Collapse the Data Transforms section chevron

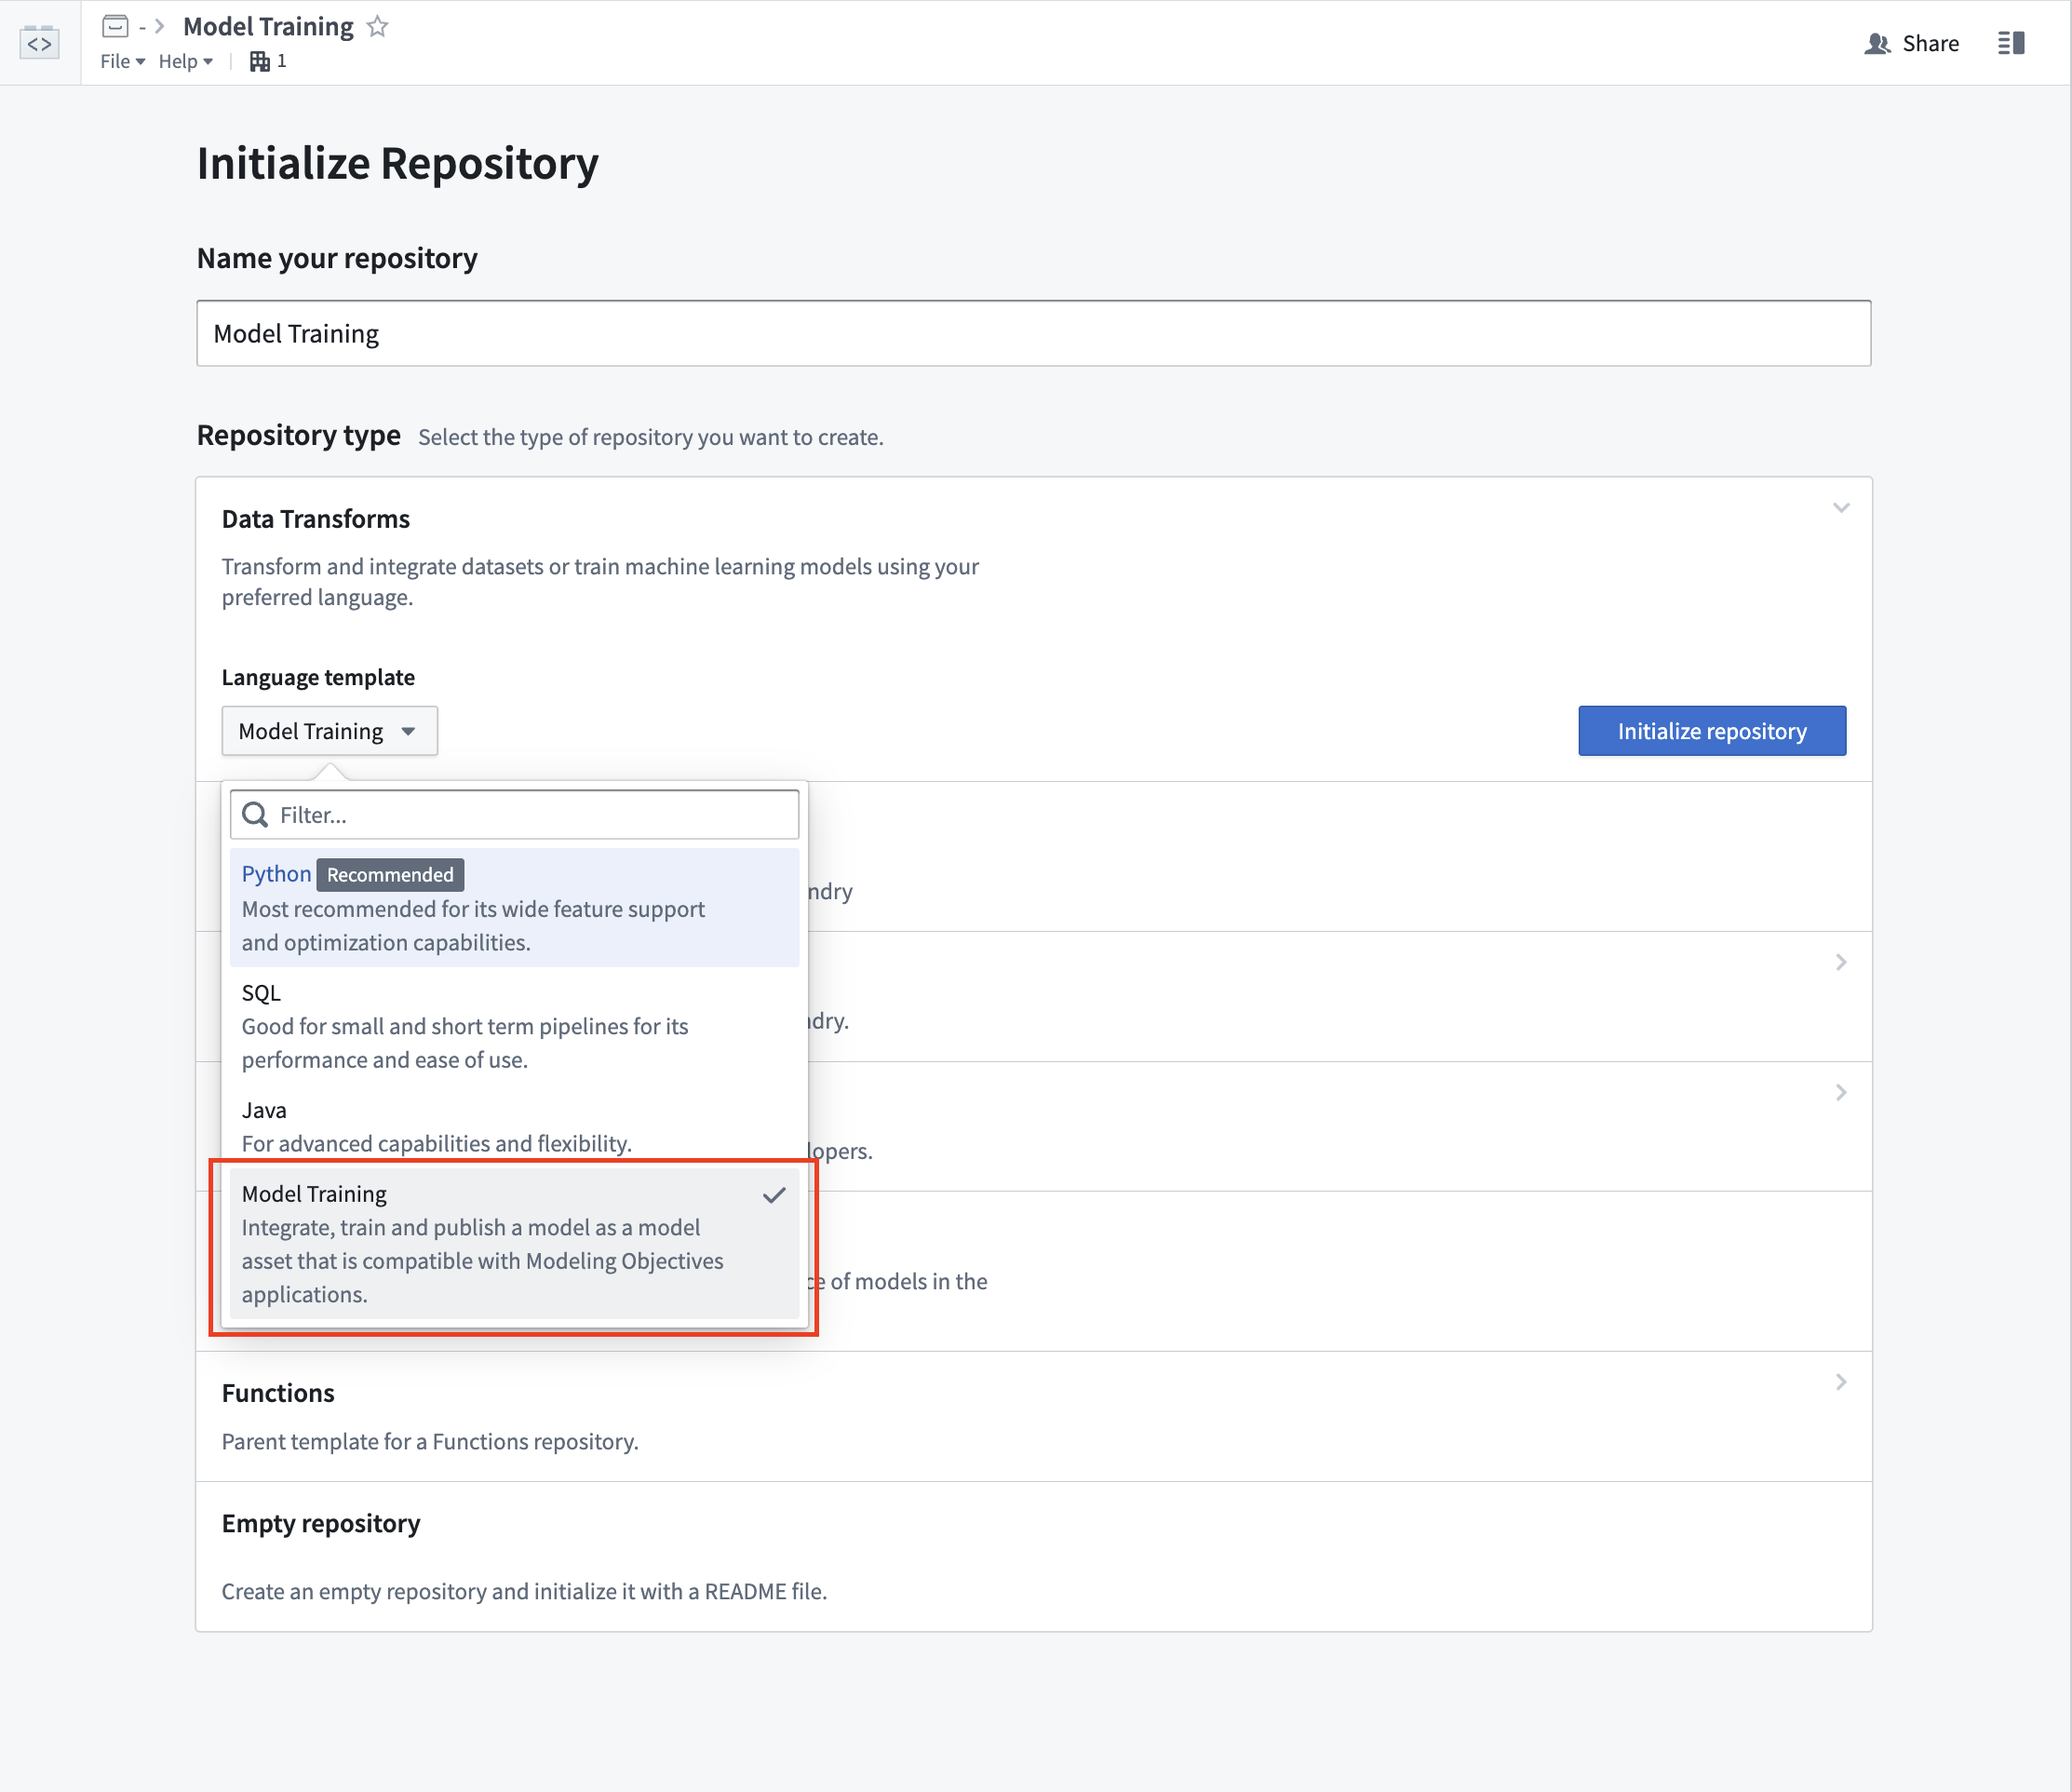click(1841, 508)
